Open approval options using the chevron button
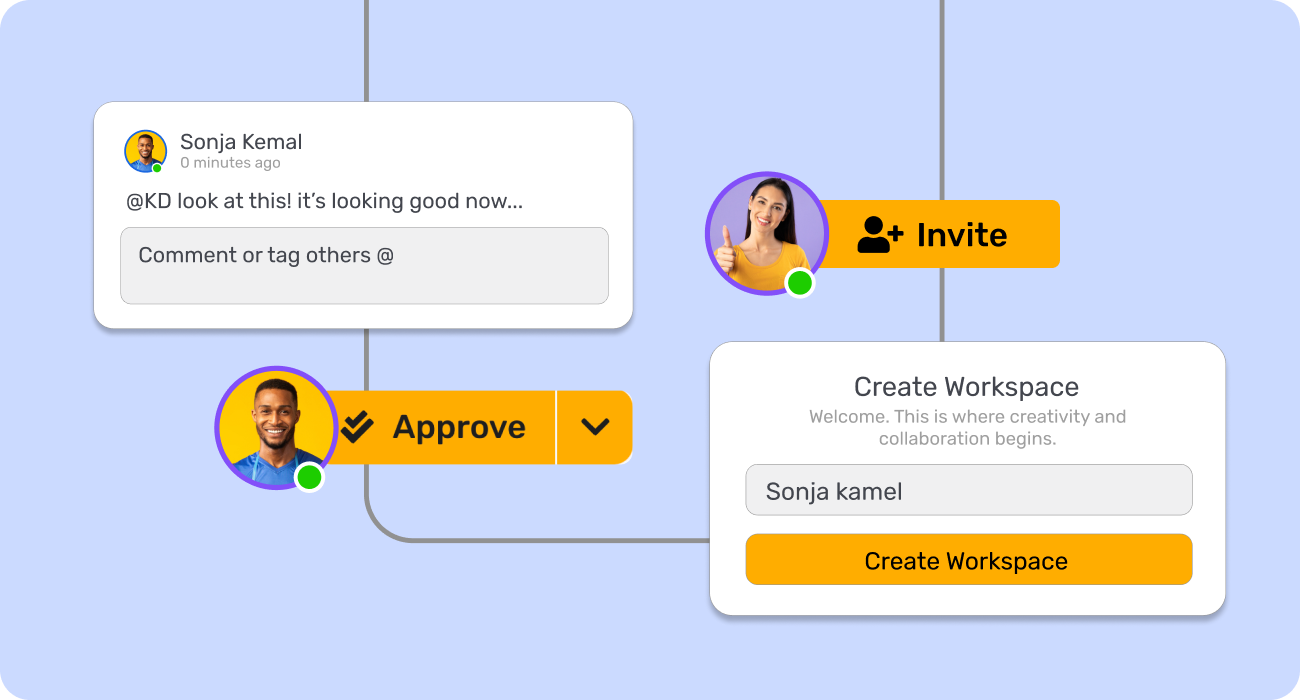The height and width of the screenshot is (700, 1300). click(x=595, y=427)
